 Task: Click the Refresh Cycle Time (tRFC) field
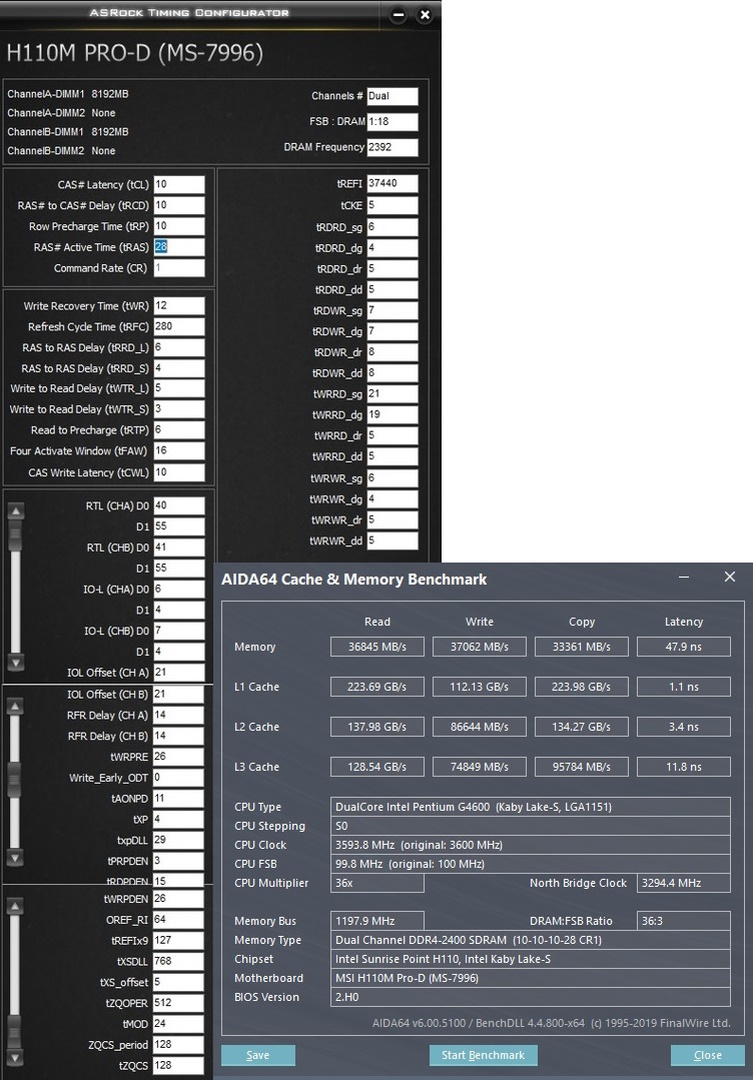tap(179, 326)
